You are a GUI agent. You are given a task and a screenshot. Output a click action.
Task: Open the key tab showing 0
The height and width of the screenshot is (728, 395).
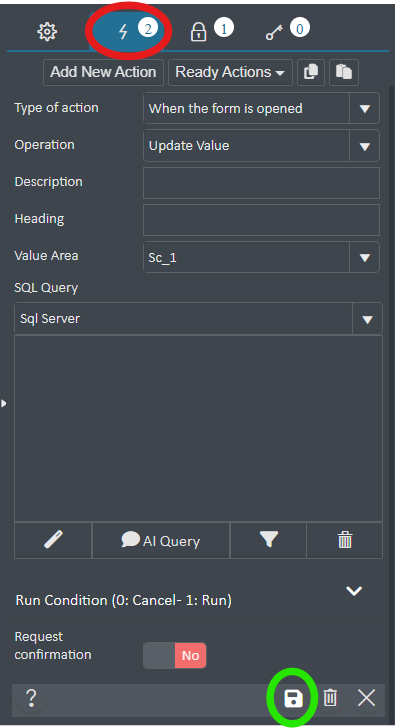pos(287,30)
